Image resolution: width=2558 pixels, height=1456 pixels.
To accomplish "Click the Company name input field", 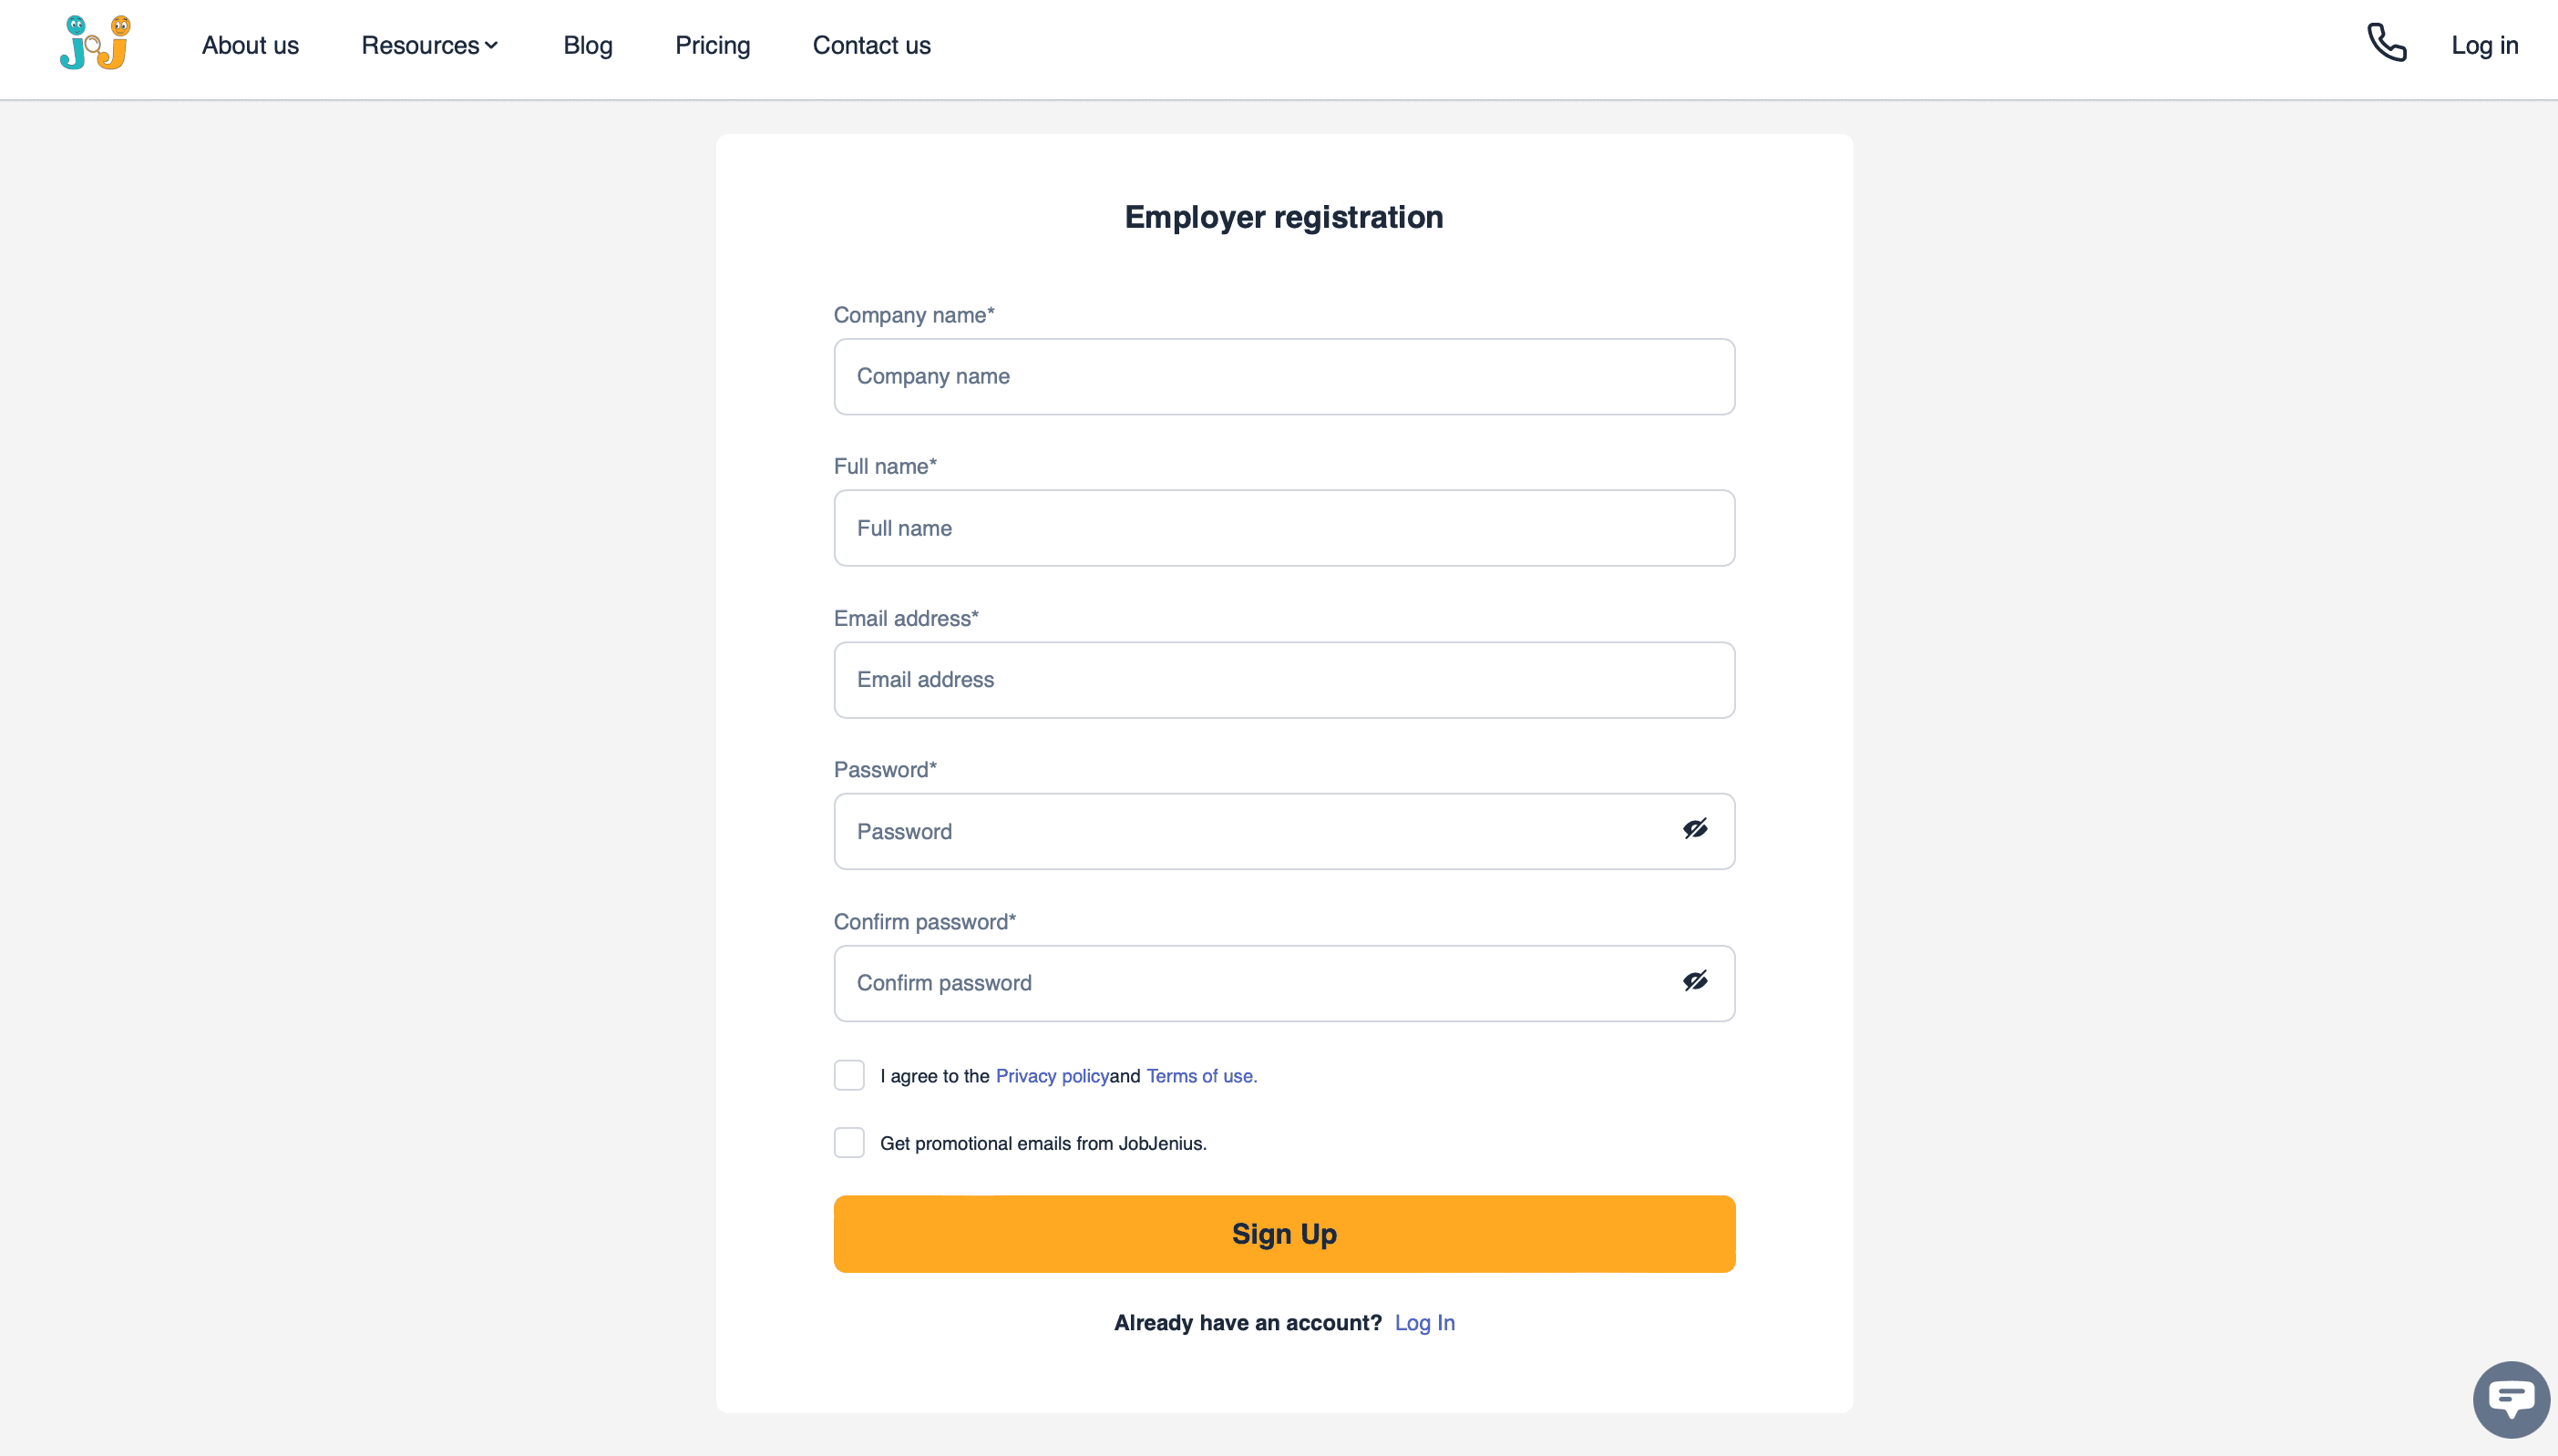I will coord(1284,376).
